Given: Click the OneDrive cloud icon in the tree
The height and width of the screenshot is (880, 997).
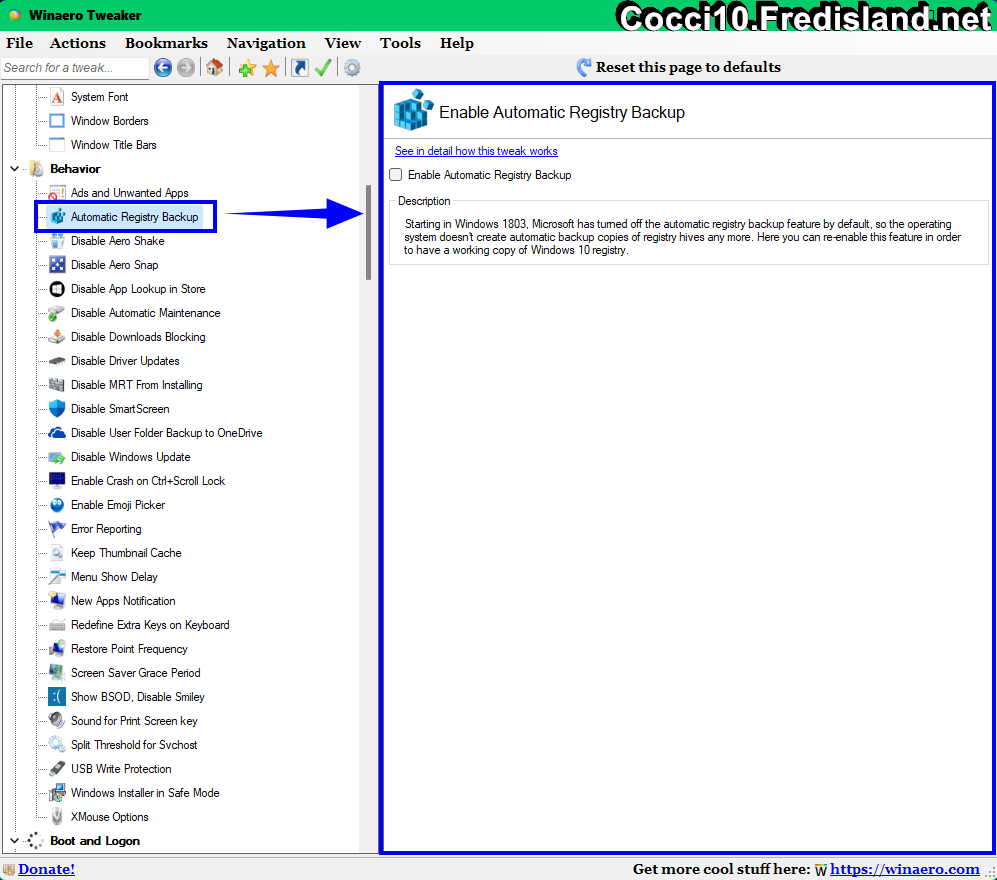Looking at the screenshot, I should [57, 433].
